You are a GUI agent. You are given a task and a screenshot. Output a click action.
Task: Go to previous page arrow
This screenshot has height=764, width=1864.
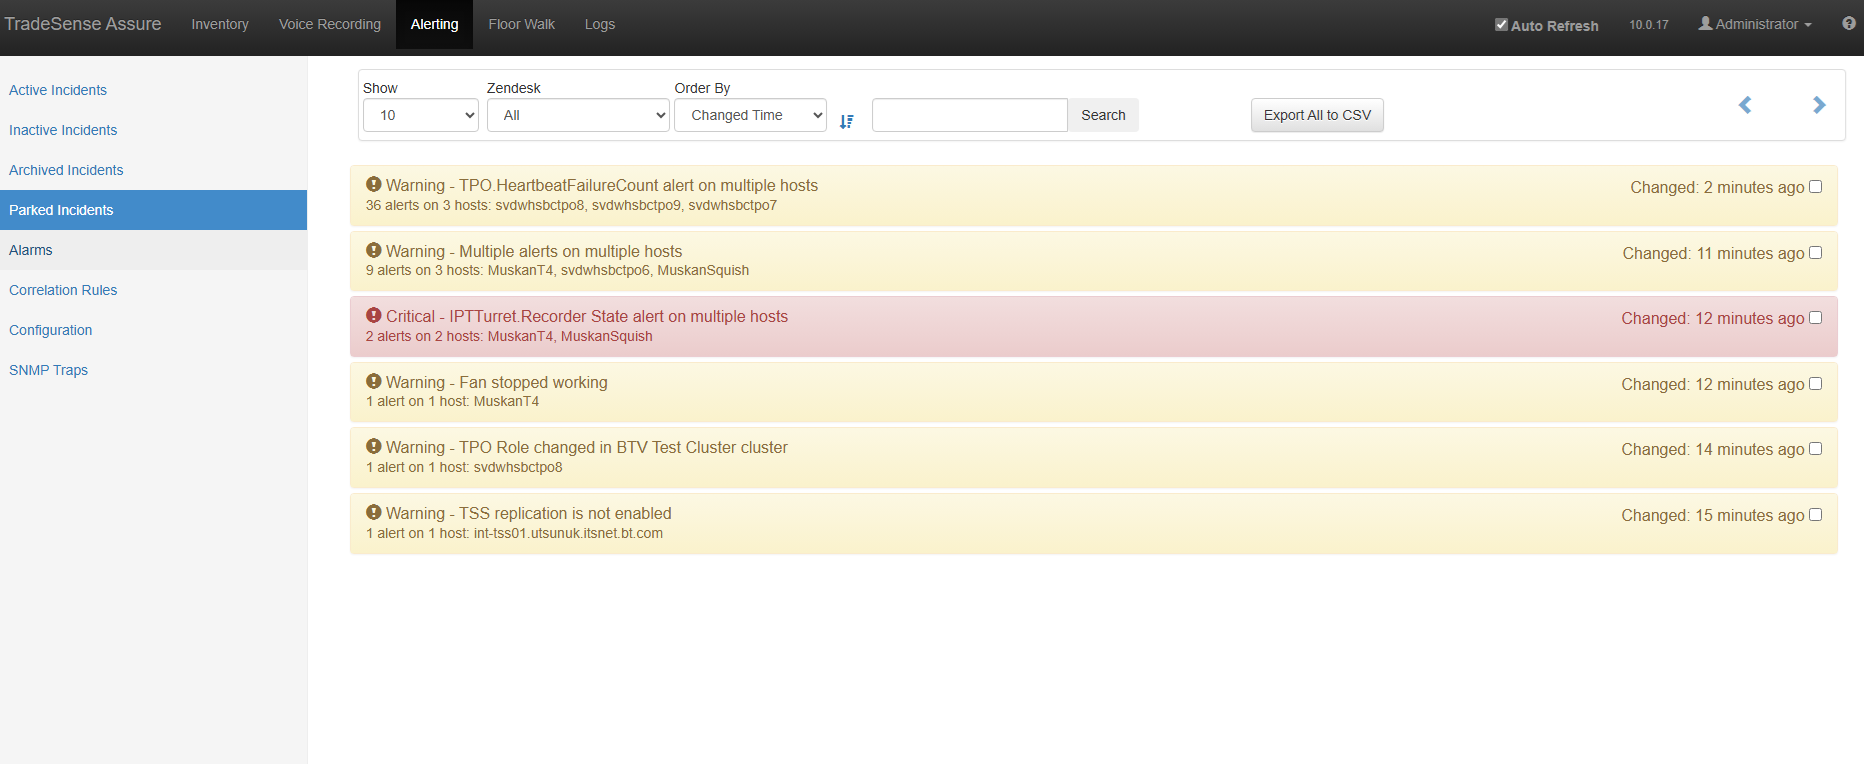pos(1745,105)
